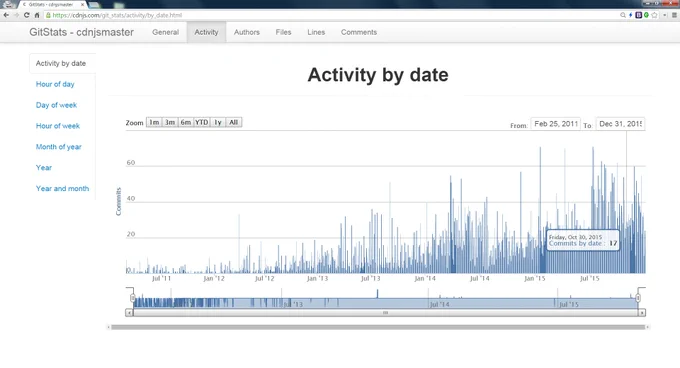This screenshot has width=680, height=368.
Task: Click the magnifier zoom icon in address bar
Action: point(623,15)
